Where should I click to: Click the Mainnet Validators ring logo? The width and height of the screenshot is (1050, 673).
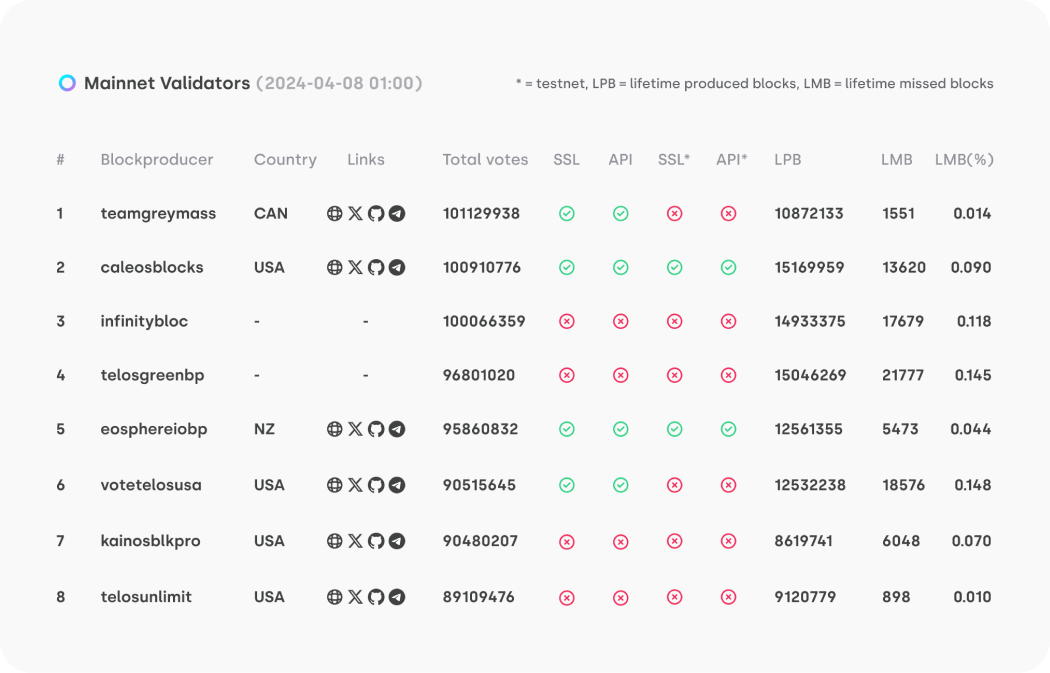(x=67, y=83)
